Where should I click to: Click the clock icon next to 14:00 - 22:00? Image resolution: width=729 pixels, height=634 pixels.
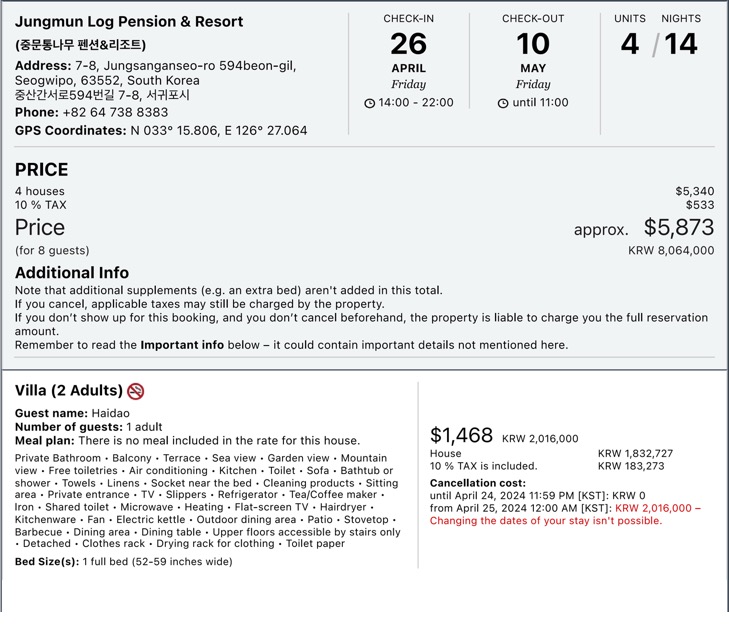(x=370, y=103)
